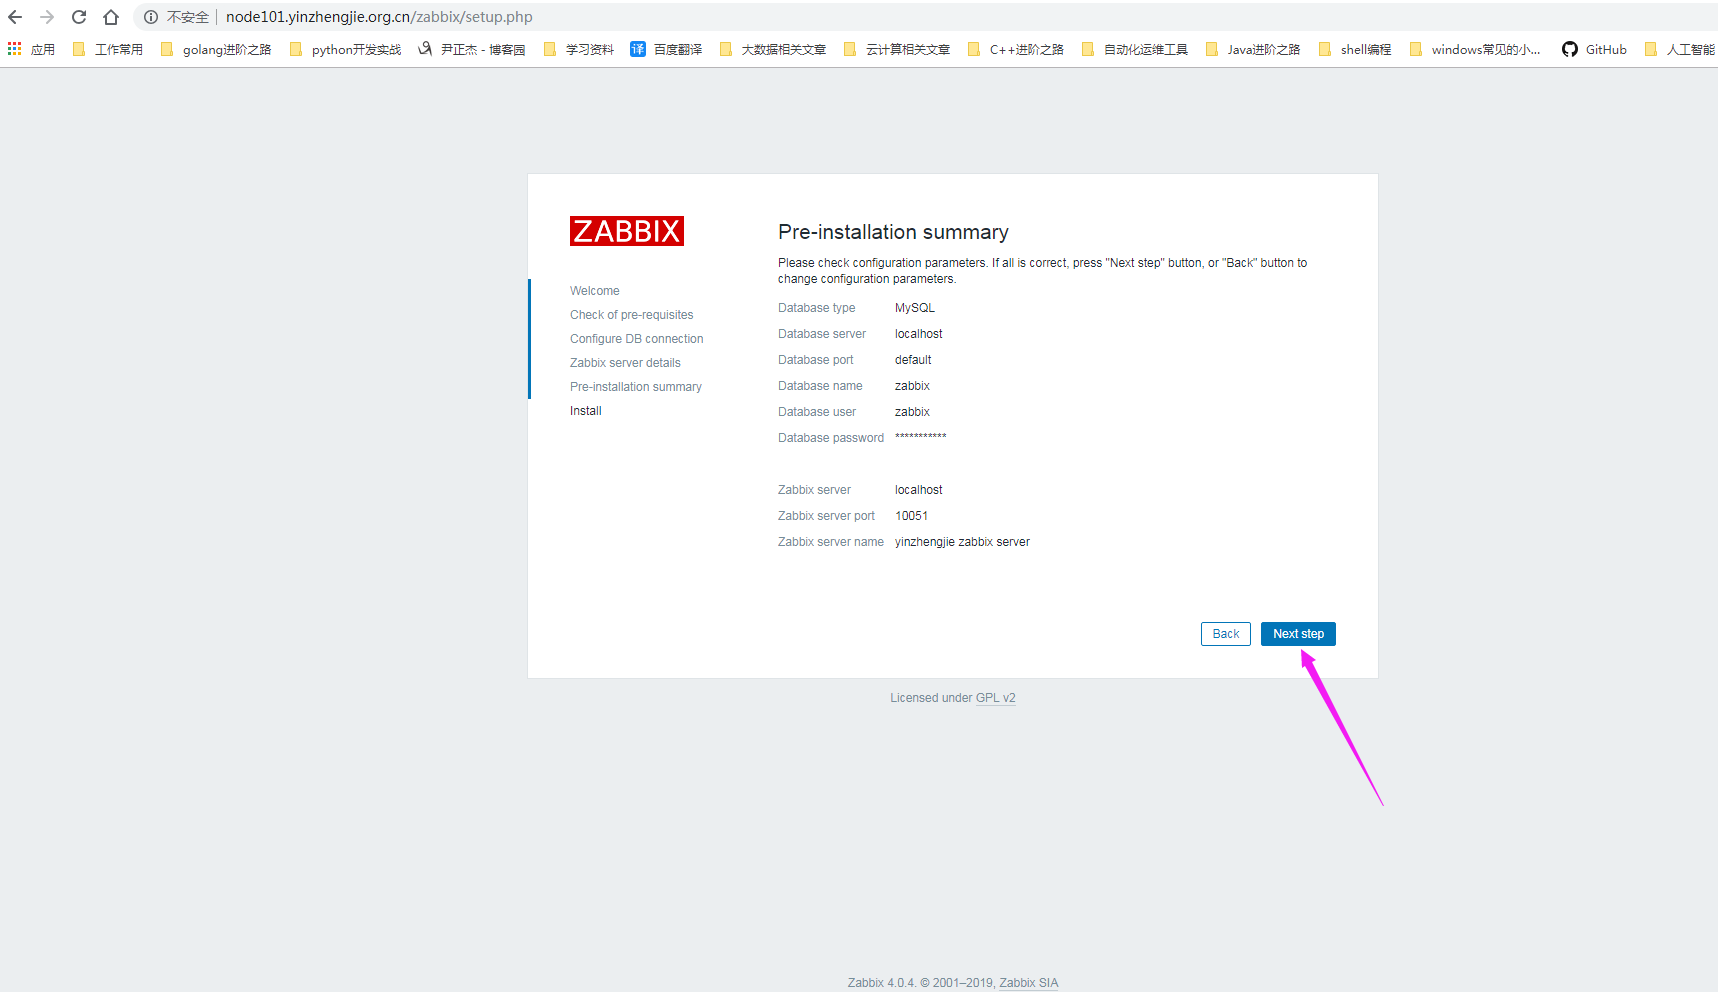Open the Zabbix SIA footer link

tap(1028, 983)
